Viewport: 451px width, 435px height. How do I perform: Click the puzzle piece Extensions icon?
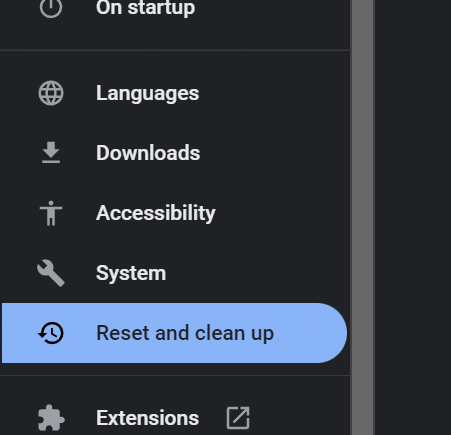coord(51,418)
